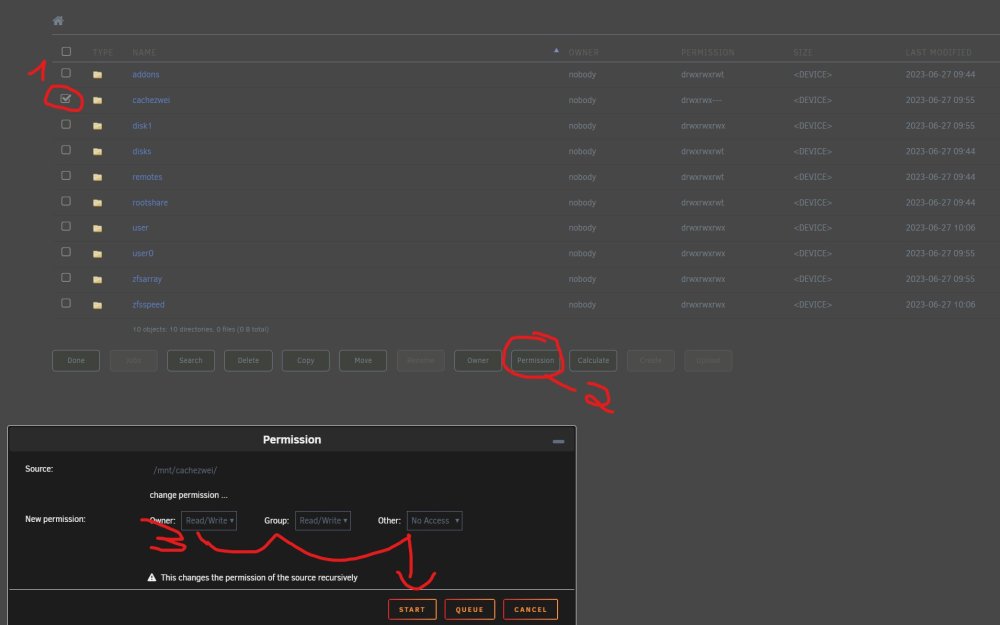Toggle the select-all checkbox in header
This screenshot has height=625, width=1000.
[x=66, y=51]
